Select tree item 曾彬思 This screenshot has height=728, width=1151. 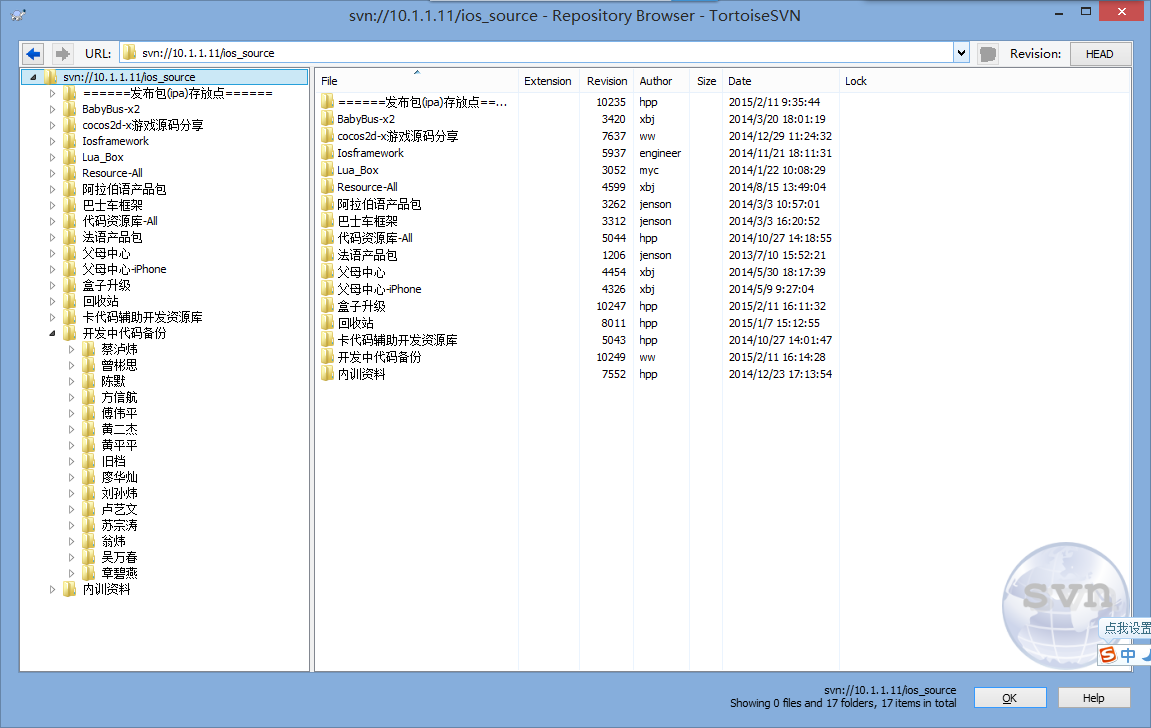coord(119,365)
